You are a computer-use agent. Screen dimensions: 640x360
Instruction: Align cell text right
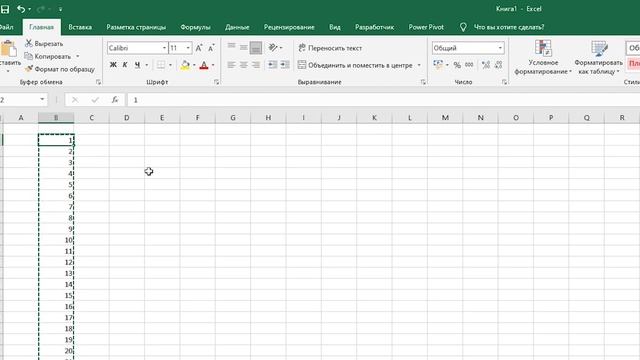coord(256,65)
